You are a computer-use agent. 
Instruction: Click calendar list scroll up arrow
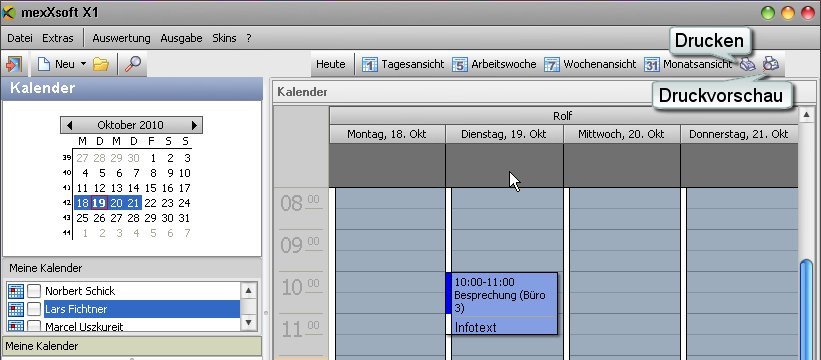tap(248, 290)
